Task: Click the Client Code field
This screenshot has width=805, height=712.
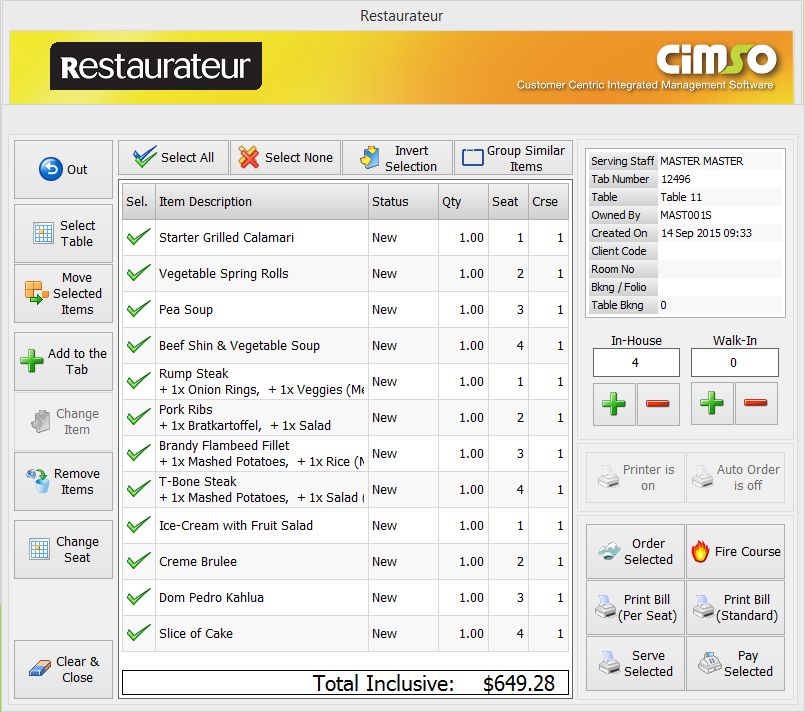Action: pos(720,251)
